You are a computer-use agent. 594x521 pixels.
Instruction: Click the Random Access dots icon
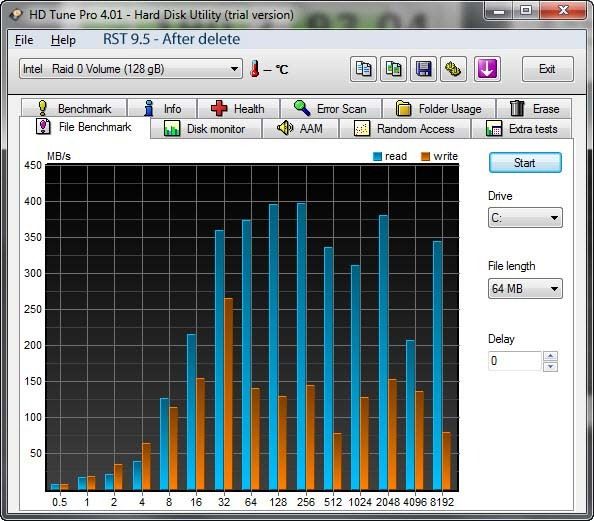(x=361, y=129)
